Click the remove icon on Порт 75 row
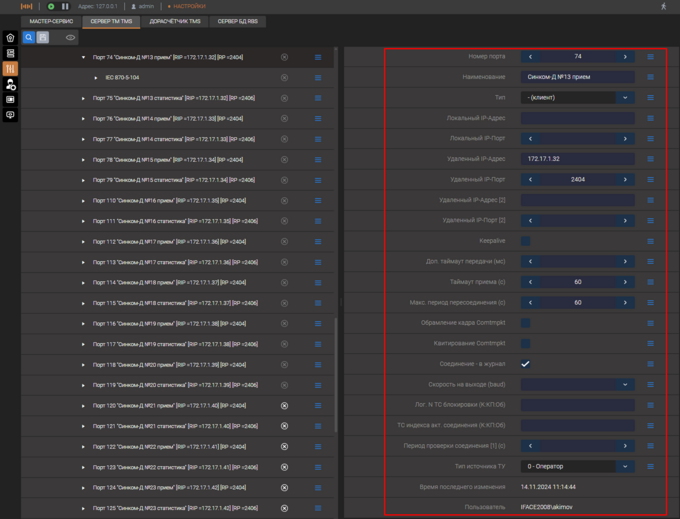Image resolution: width=680 pixels, height=519 pixels. click(284, 98)
